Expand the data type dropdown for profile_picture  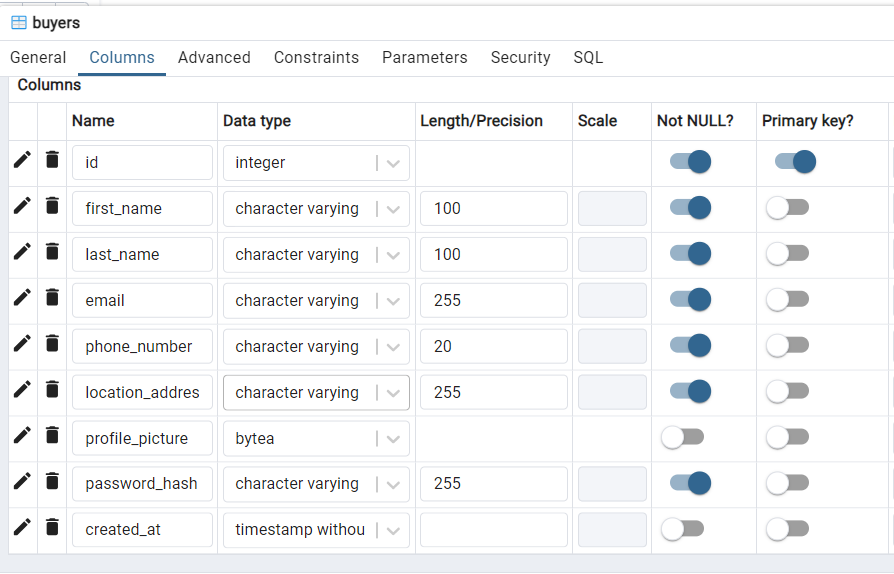coord(392,439)
